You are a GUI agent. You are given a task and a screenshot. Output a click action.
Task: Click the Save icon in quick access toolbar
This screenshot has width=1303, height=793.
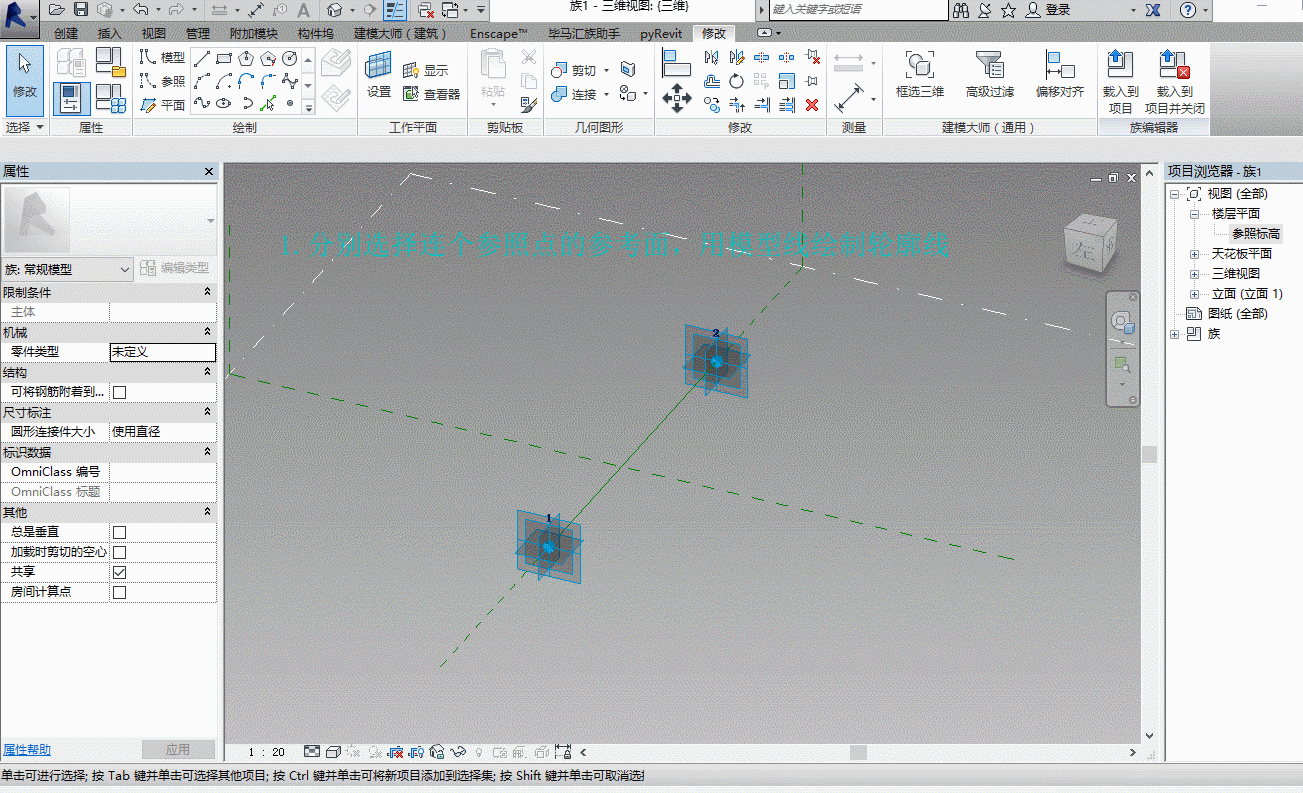[81, 10]
